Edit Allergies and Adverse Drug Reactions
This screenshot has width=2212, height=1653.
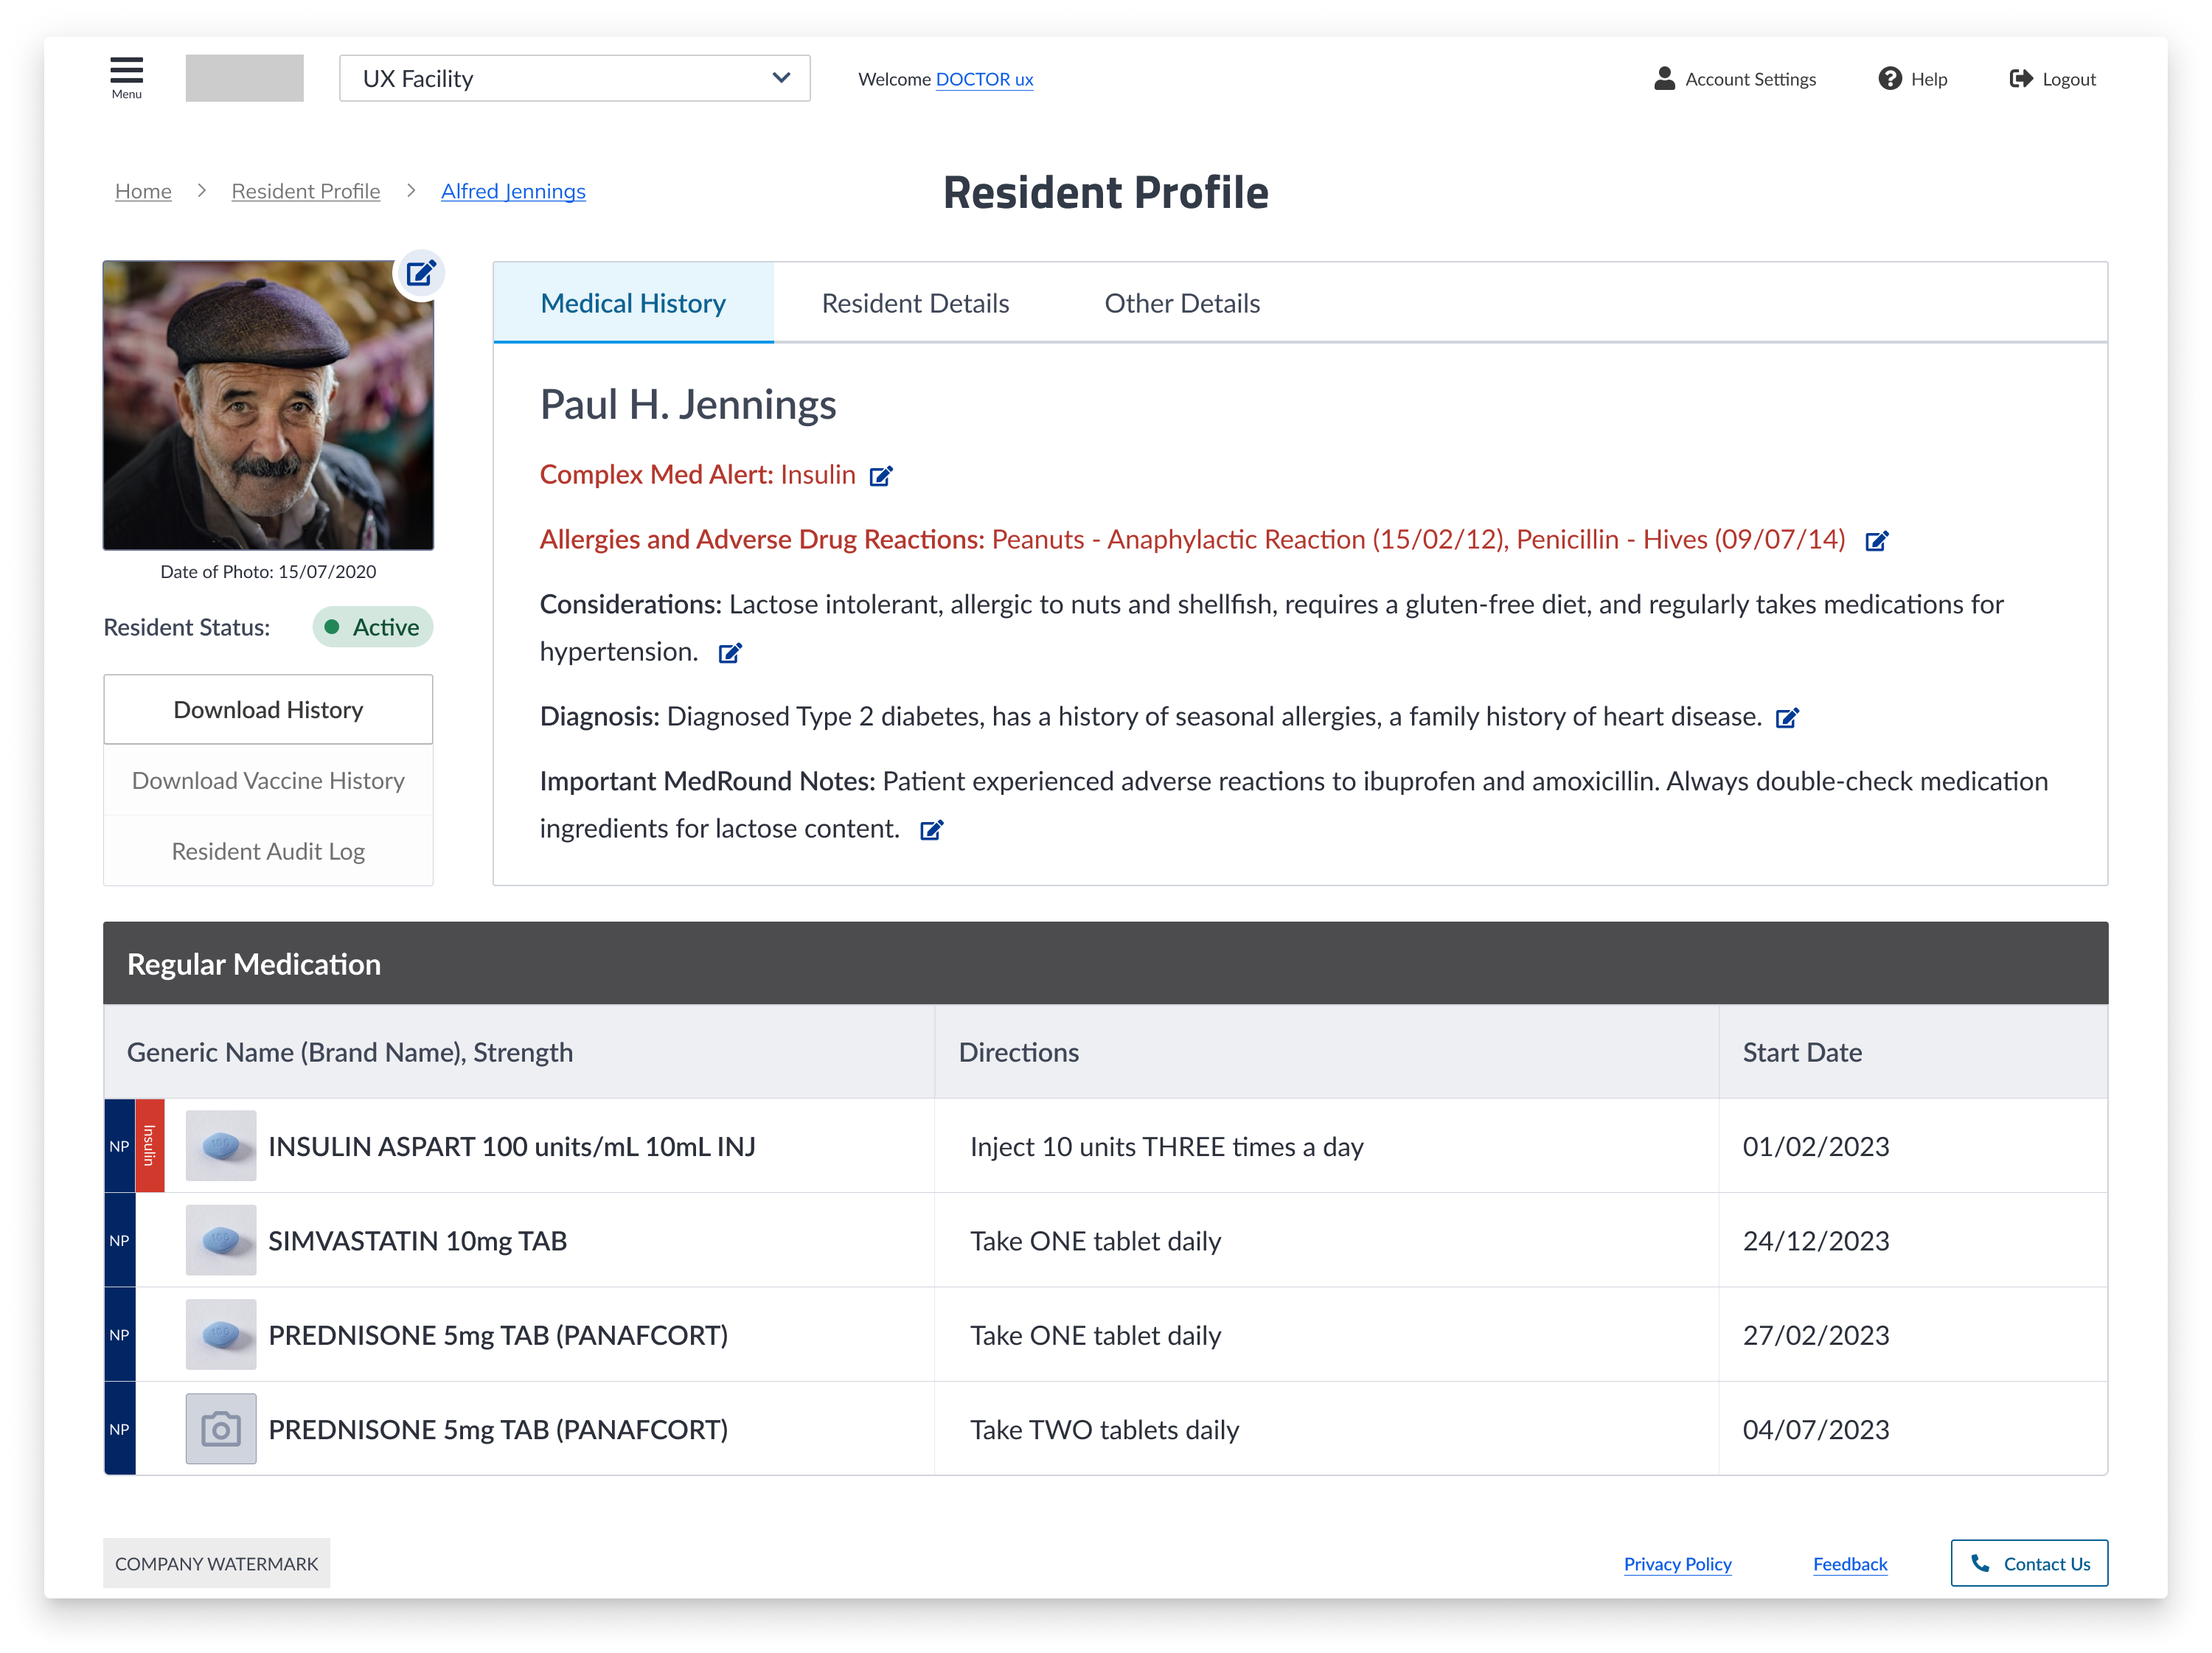(x=1877, y=541)
